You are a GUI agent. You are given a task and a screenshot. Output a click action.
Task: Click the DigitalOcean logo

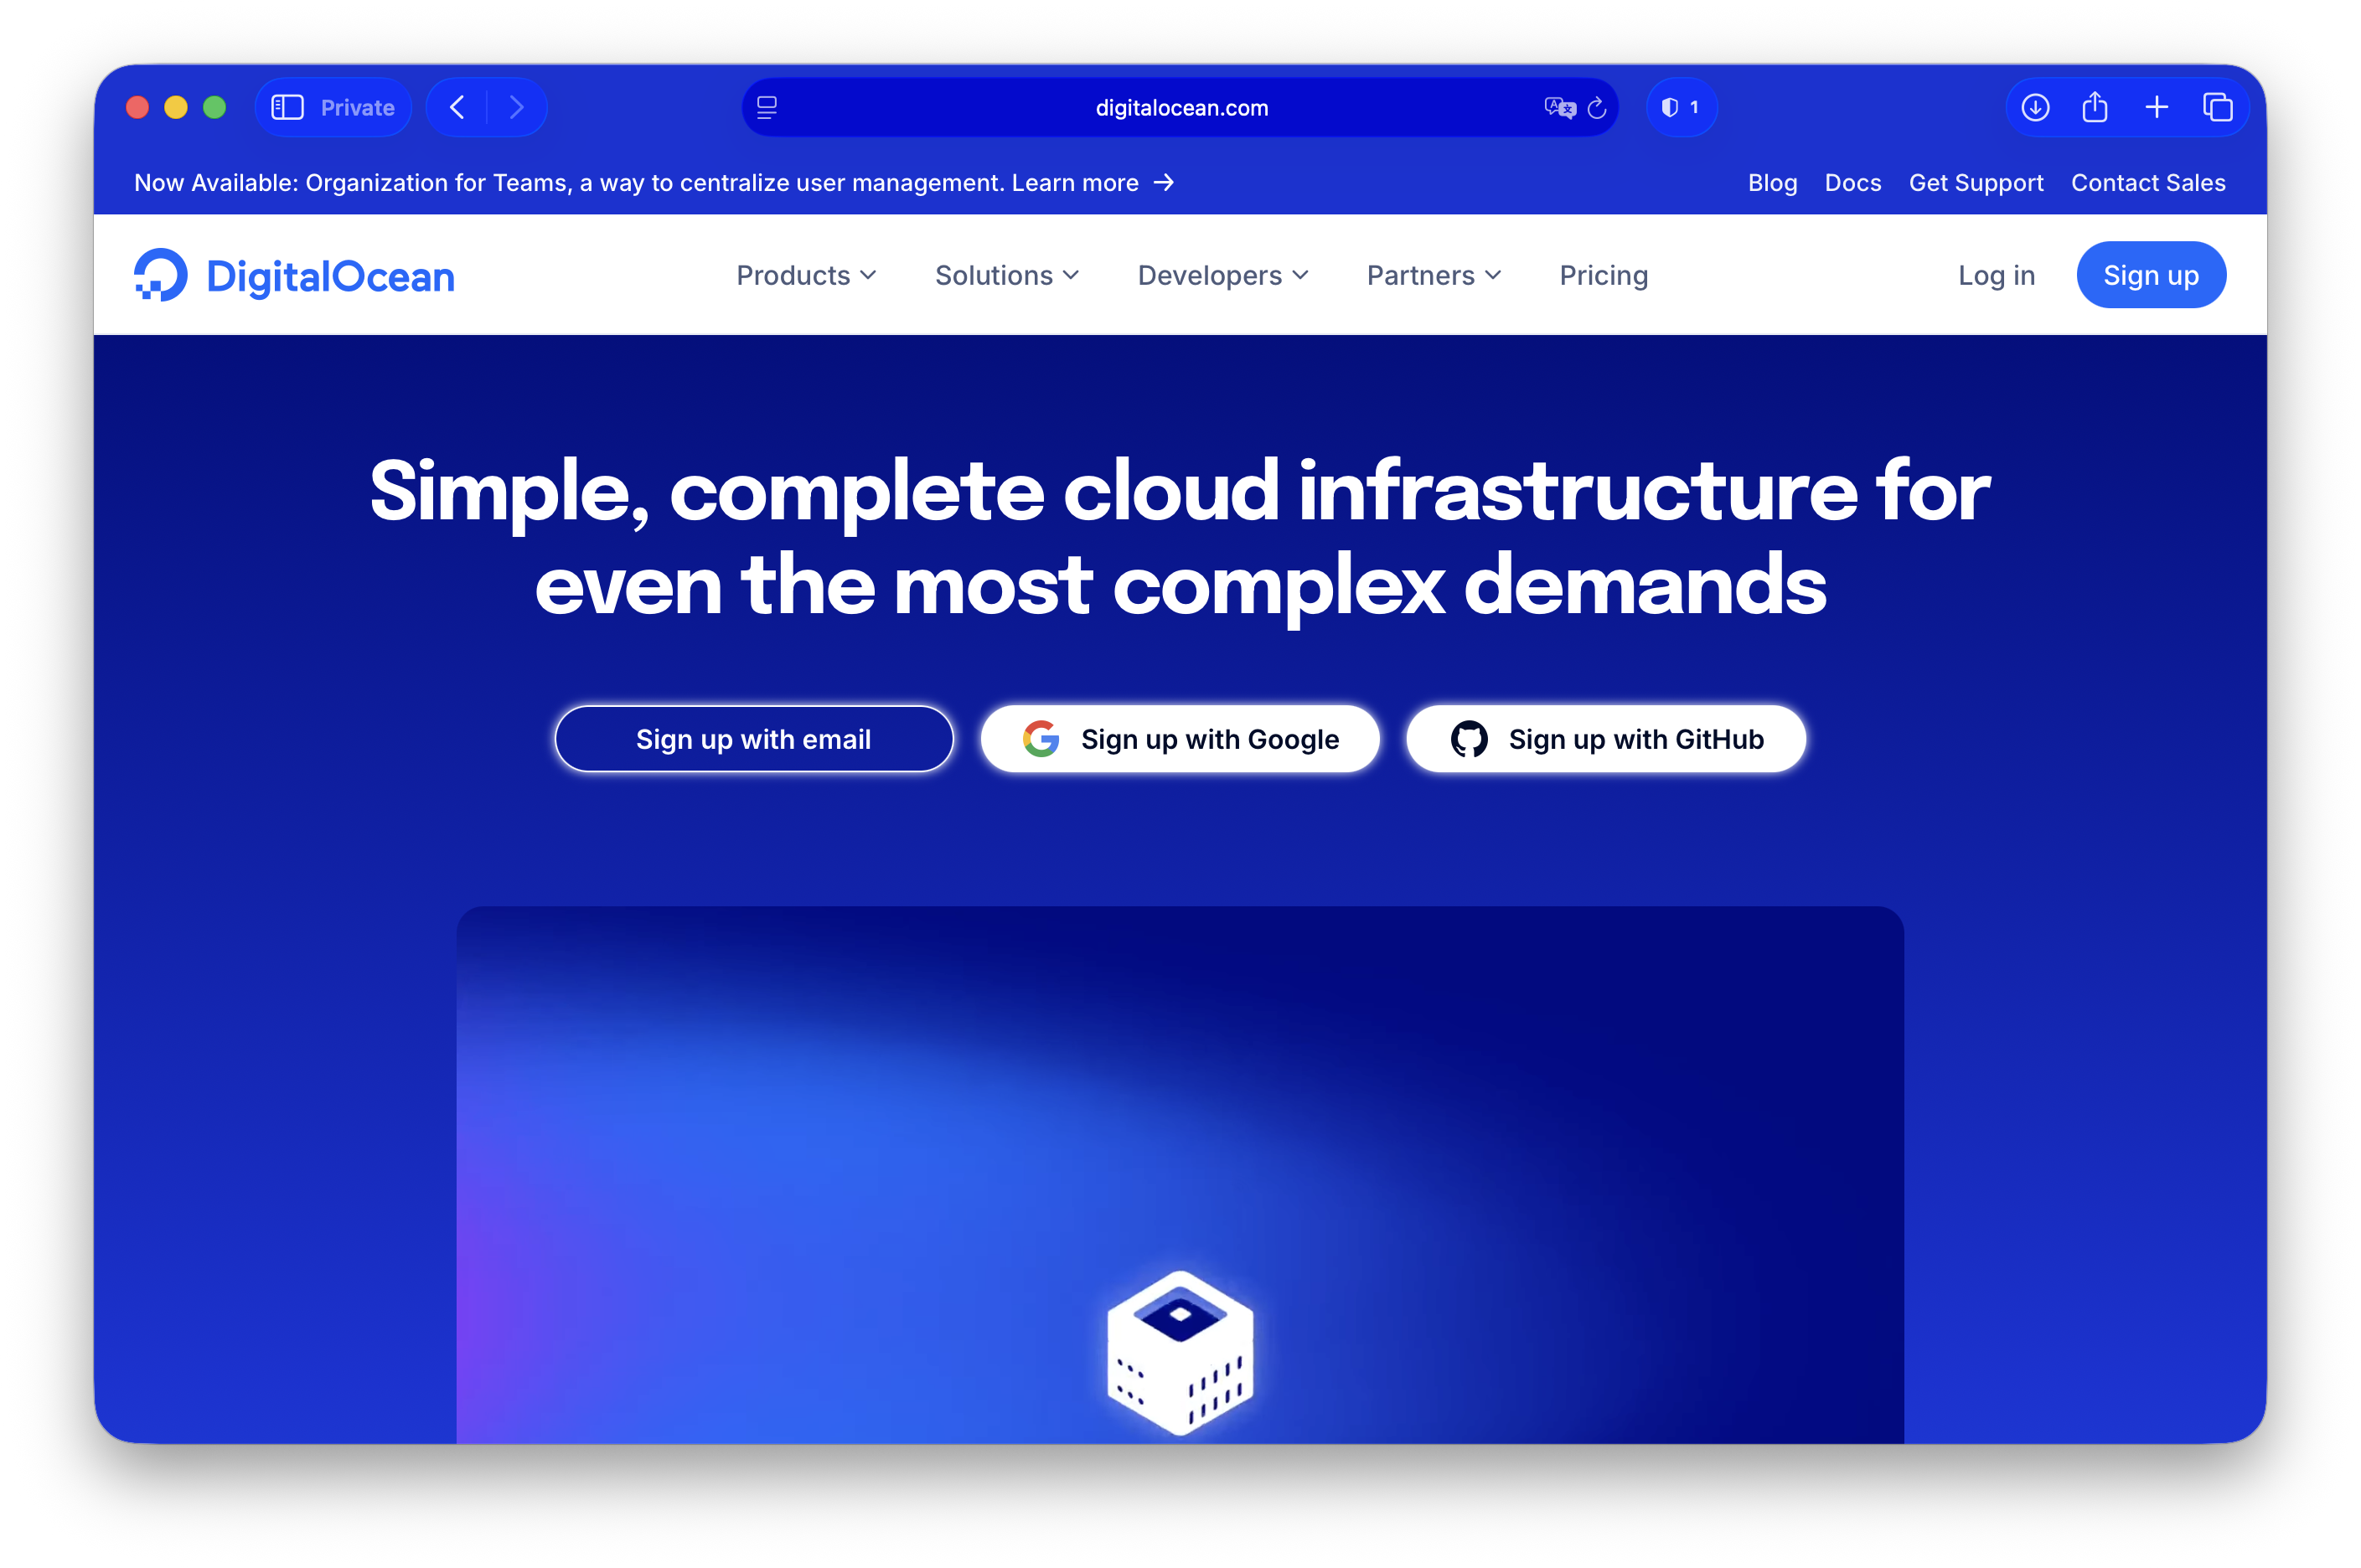pos(295,275)
